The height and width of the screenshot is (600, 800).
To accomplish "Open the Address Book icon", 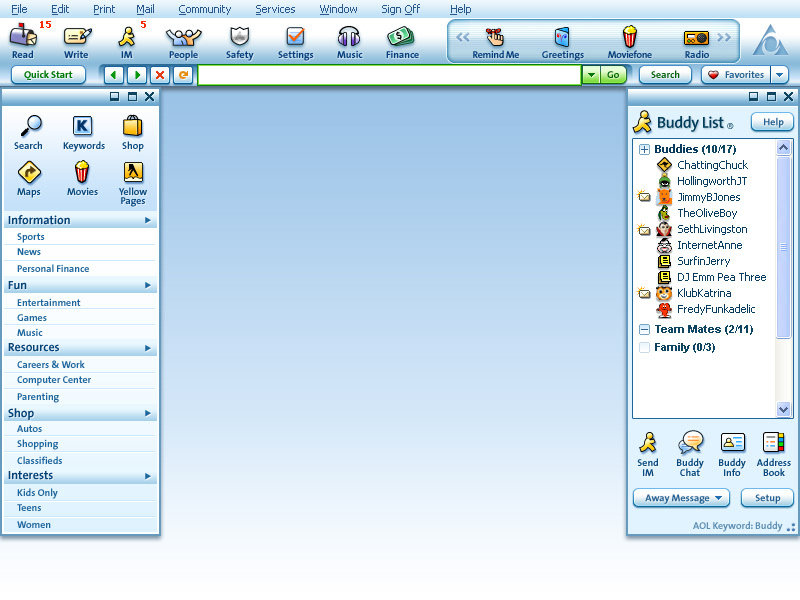I will pos(773,443).
